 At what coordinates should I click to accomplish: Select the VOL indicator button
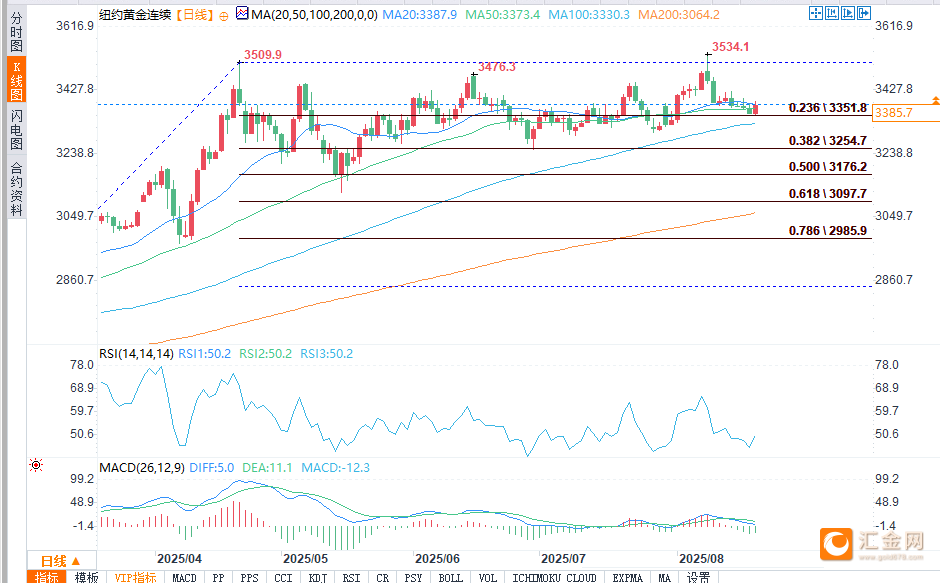pos(487,577)
